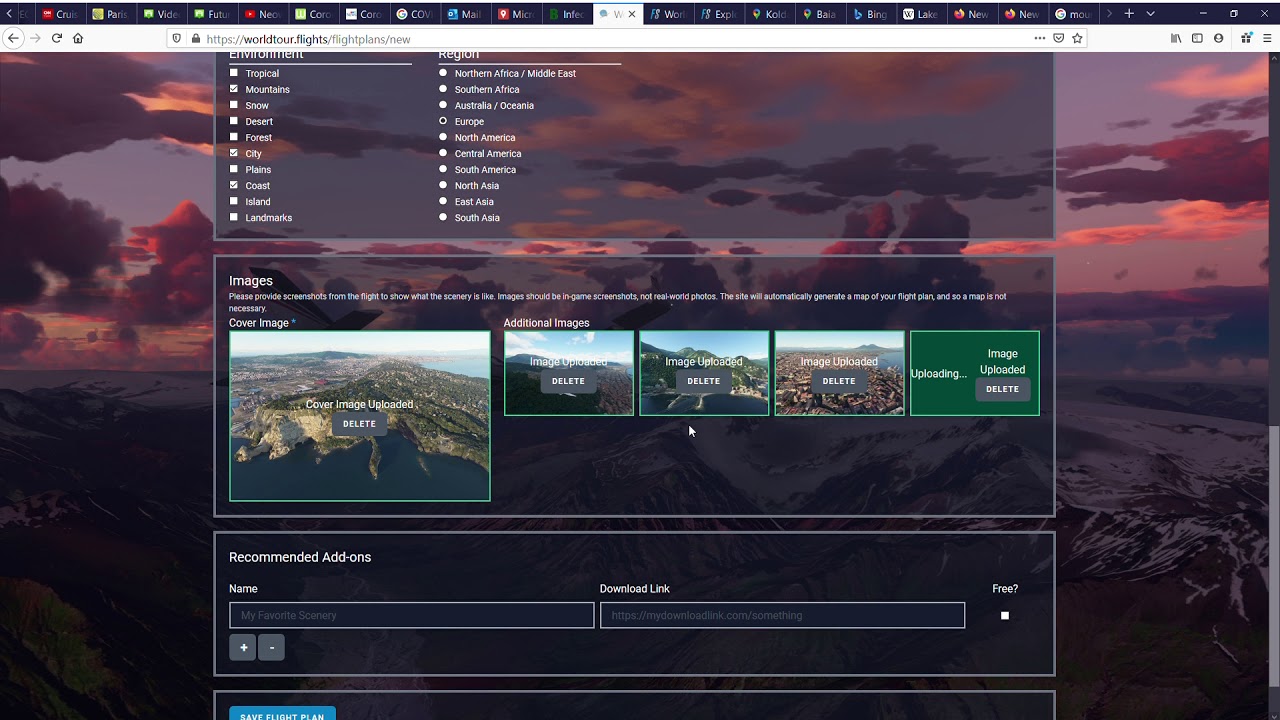Switch to the Mail tab

[x=467, y=14]
